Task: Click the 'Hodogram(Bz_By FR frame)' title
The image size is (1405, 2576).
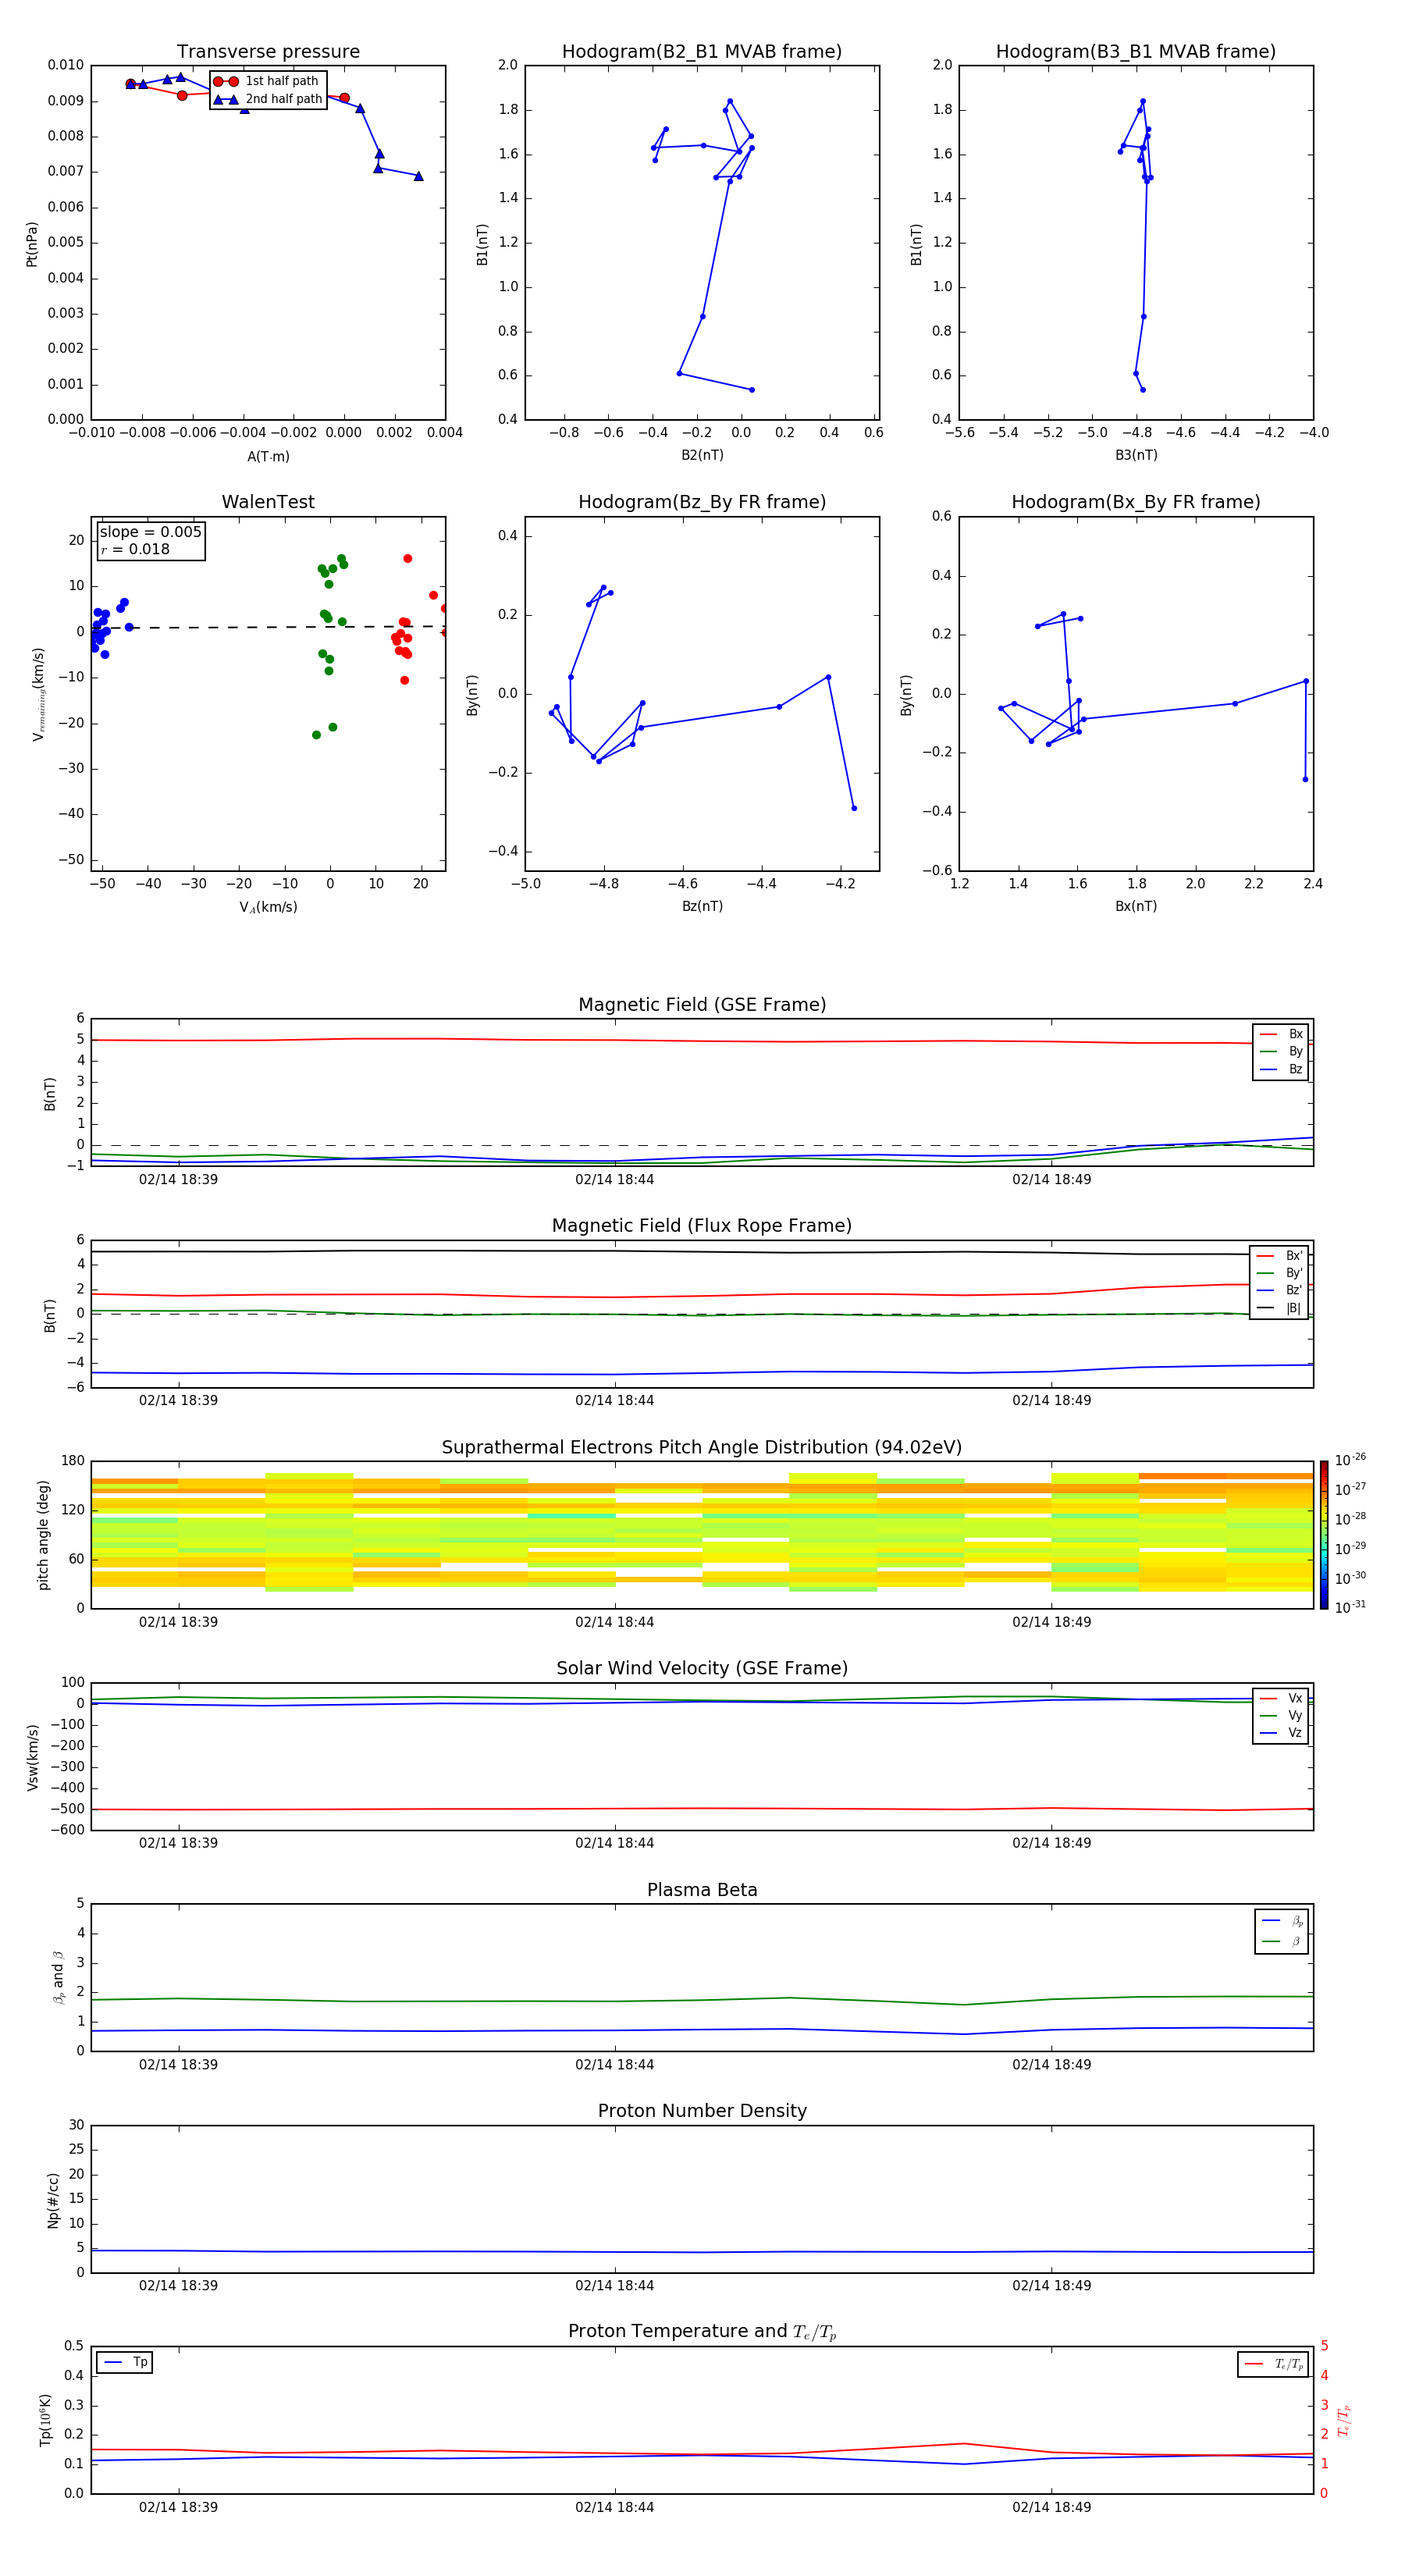Action: click(702, 502)
